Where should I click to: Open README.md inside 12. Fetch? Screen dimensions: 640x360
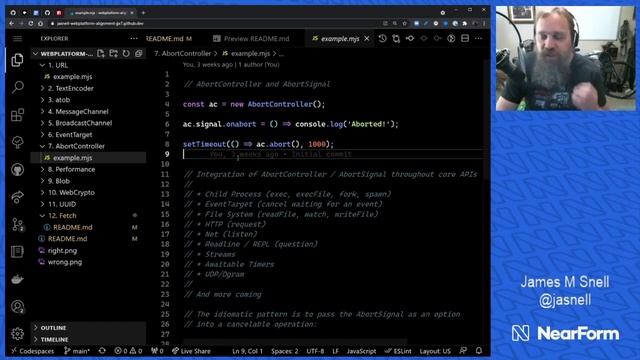tap(73, 227)
